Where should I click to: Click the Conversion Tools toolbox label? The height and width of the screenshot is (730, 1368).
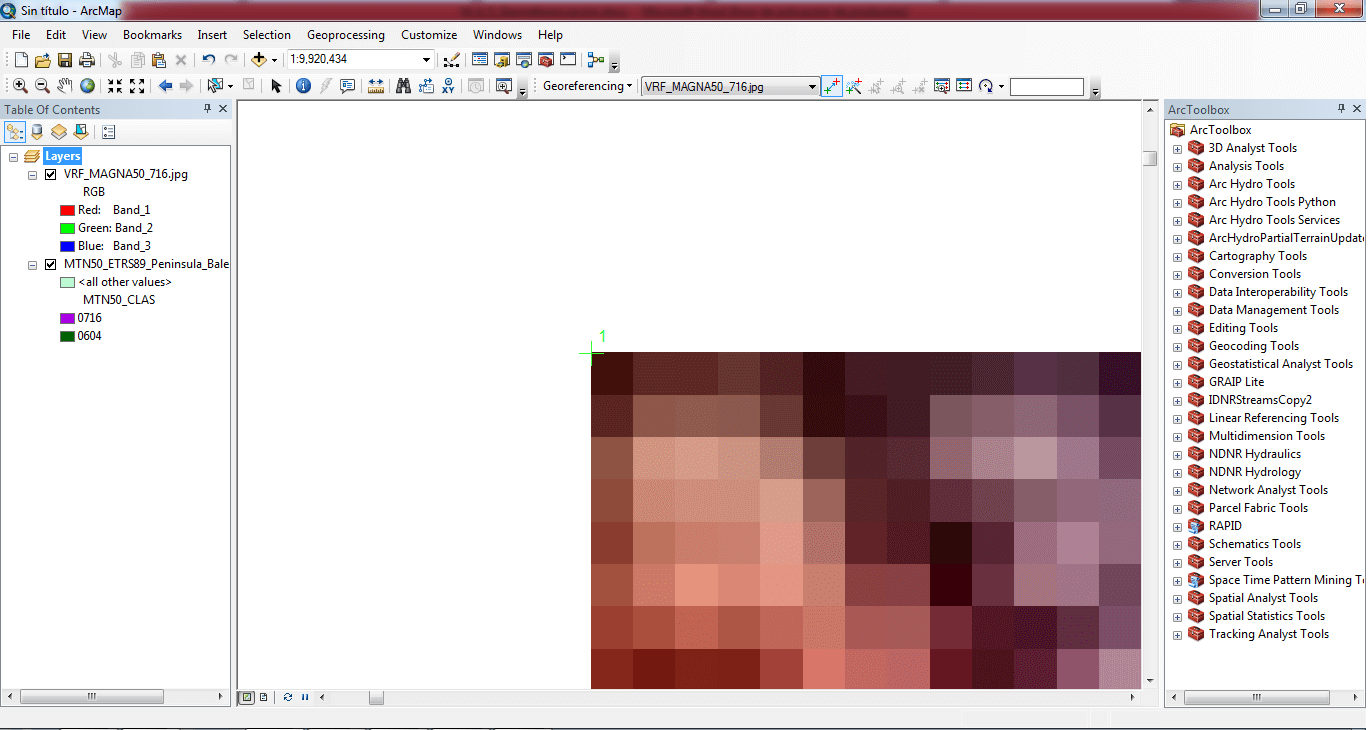tap(1254, 274)
